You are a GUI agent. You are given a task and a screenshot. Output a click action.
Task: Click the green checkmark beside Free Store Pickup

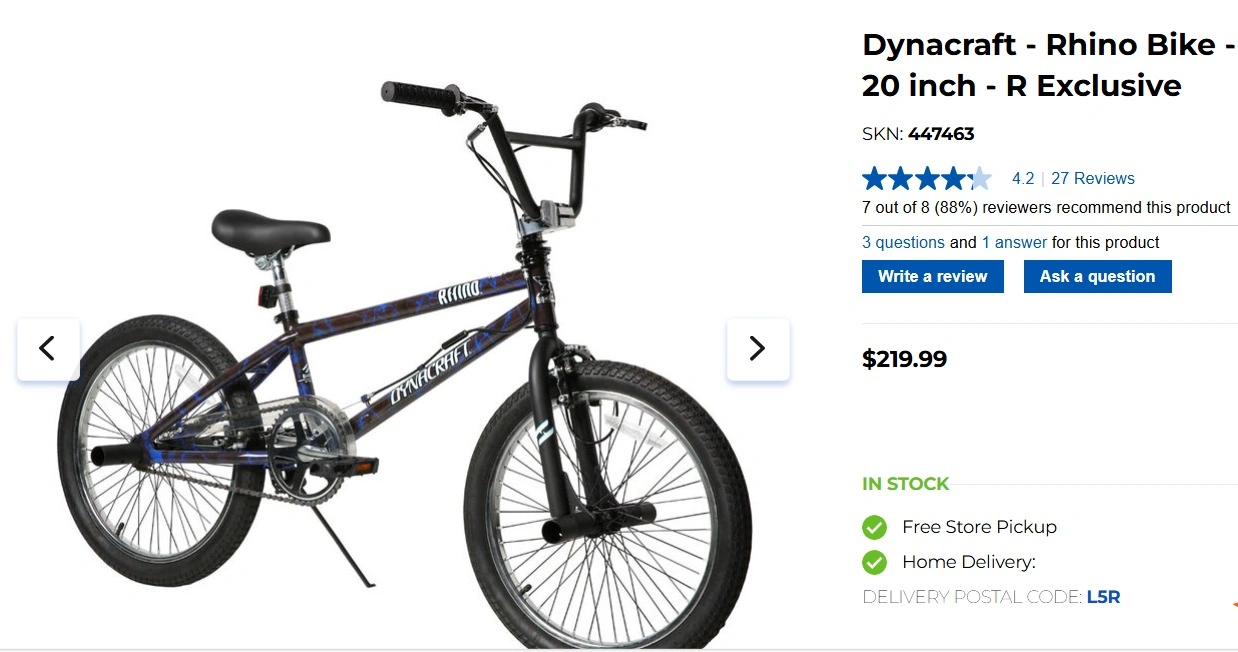click(874, 527)
